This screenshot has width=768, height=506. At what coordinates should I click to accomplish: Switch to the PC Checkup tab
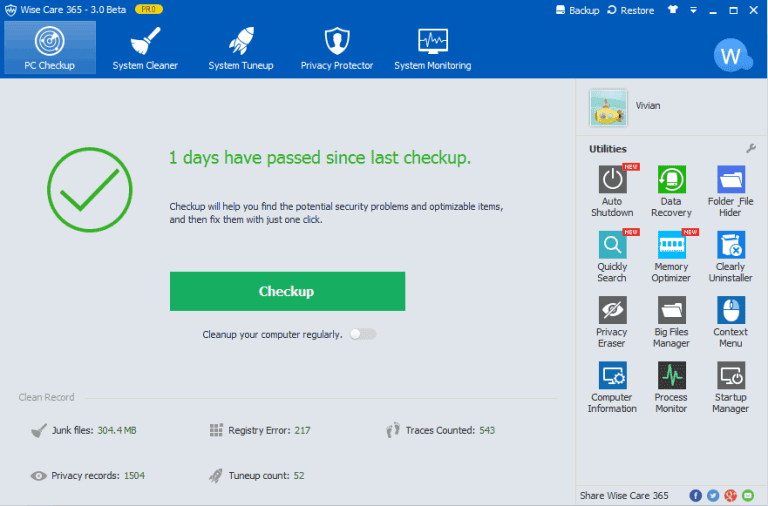50,48
